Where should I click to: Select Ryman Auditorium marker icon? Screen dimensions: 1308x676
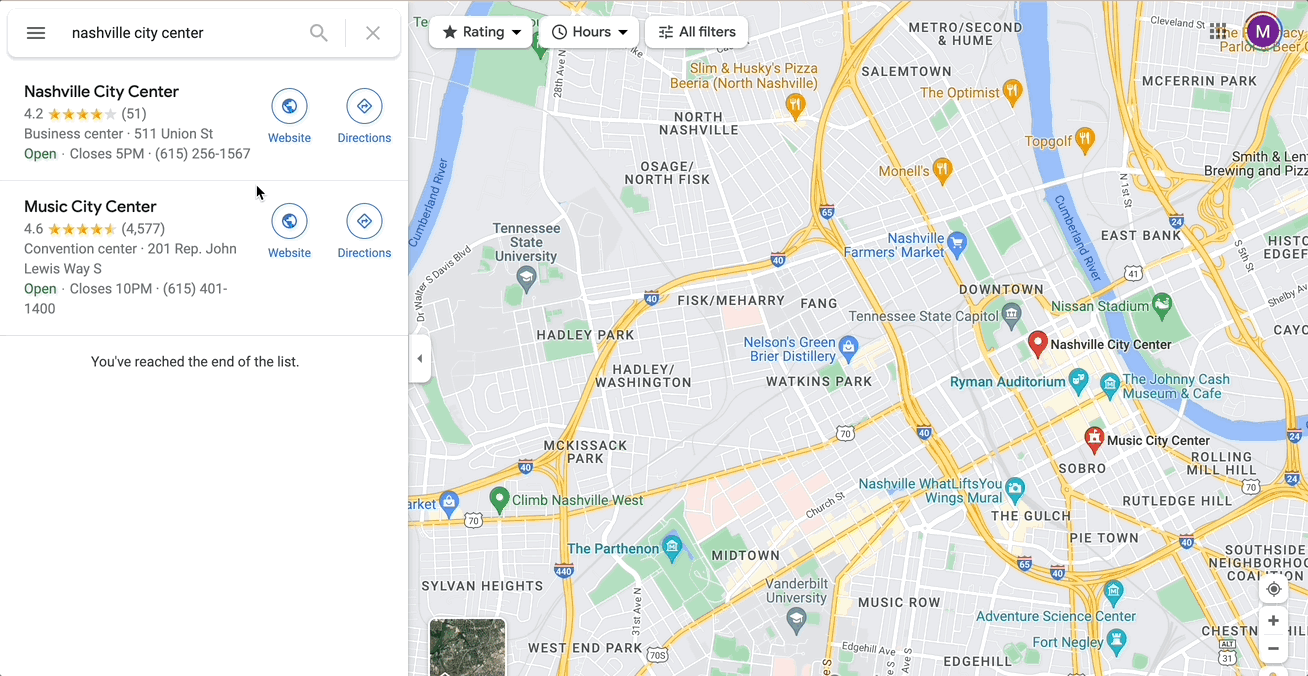1078,380
